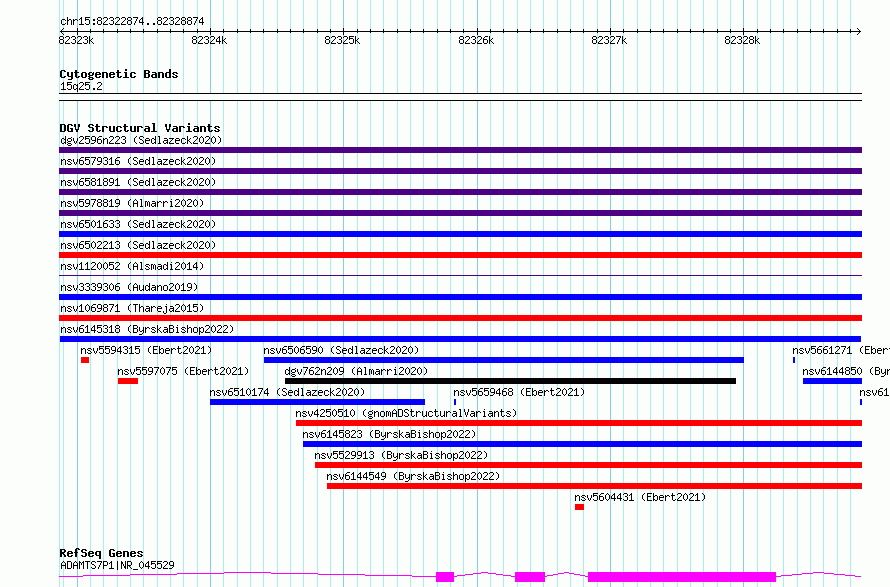This screenshot has height=587, width=890.
Task: Click the purple bar under nsv5978819
Action: coord(460,213)
